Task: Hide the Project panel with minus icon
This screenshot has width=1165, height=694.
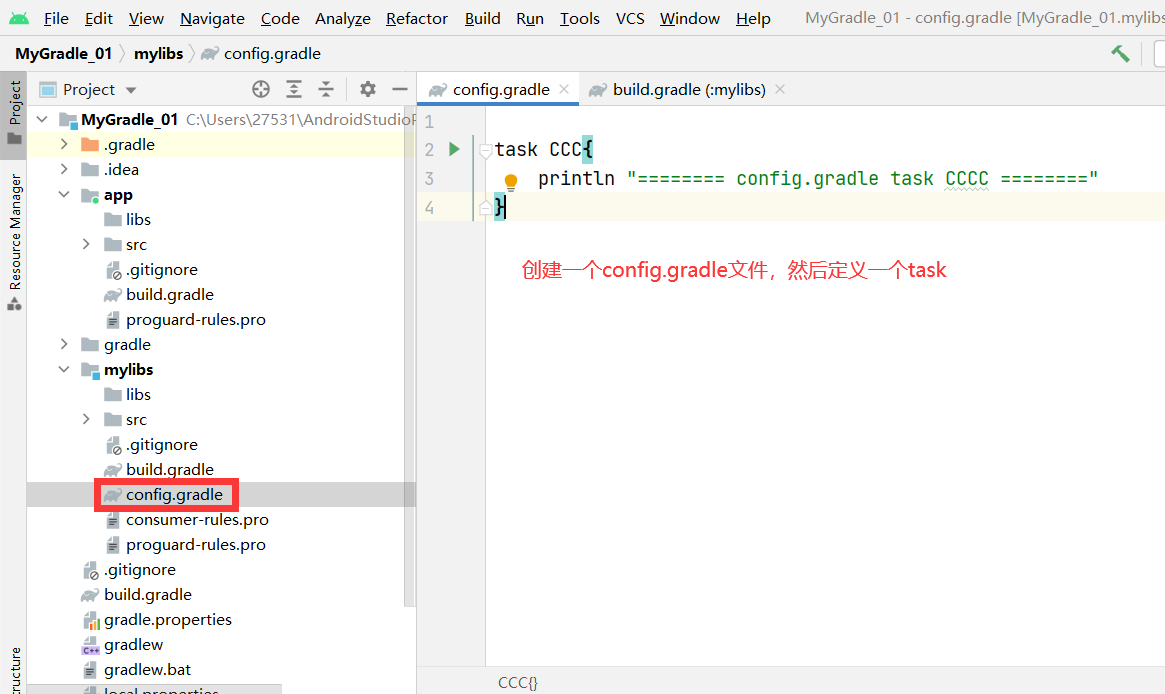Action: pyautogui.click(x=399, y=89)
